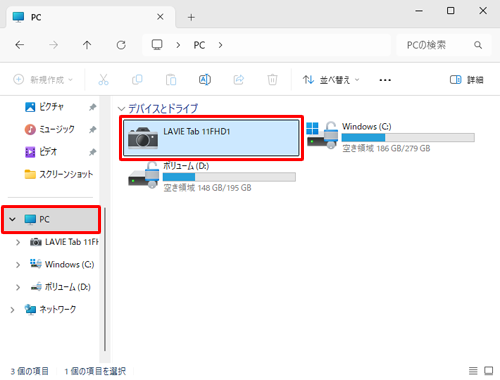Go up one folder level

pos(87,45)
